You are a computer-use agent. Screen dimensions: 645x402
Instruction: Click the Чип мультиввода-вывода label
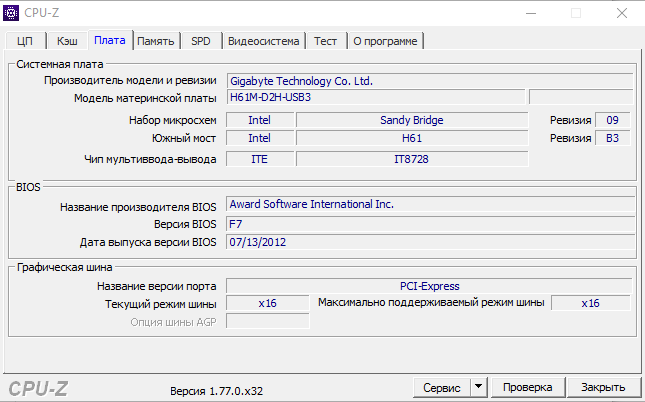150,159
